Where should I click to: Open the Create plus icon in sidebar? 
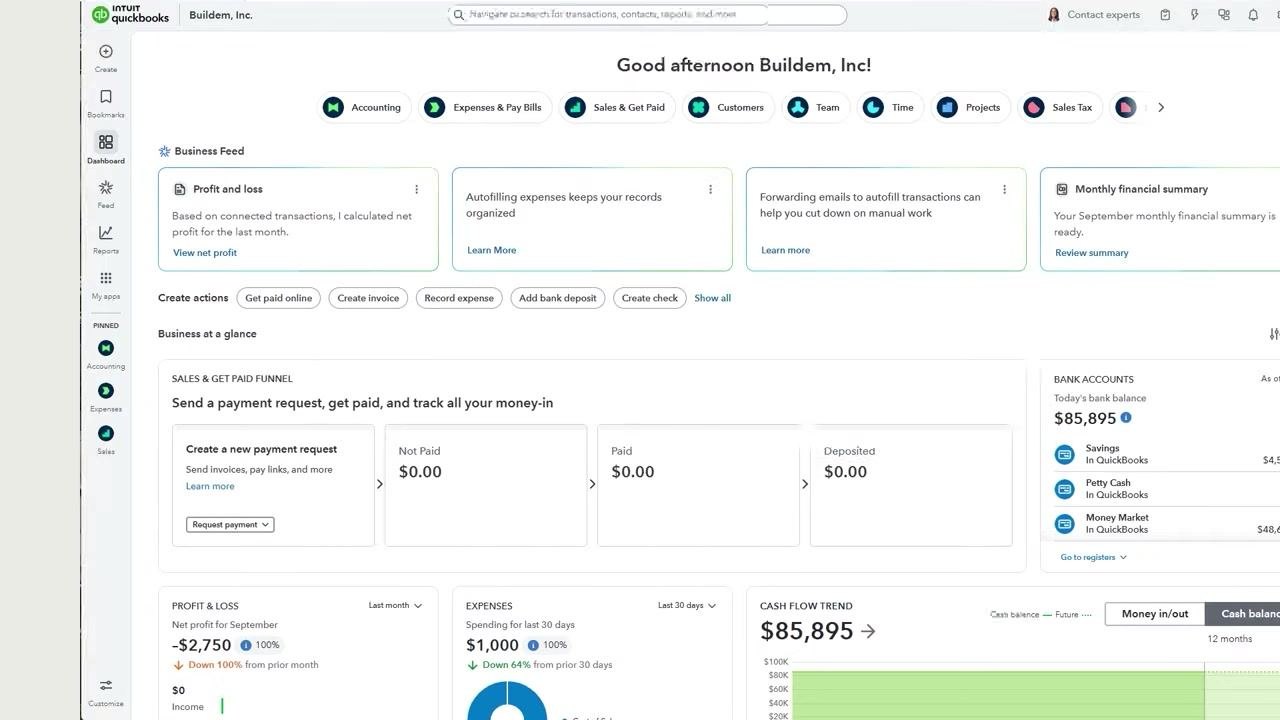[x=106, y=52]
